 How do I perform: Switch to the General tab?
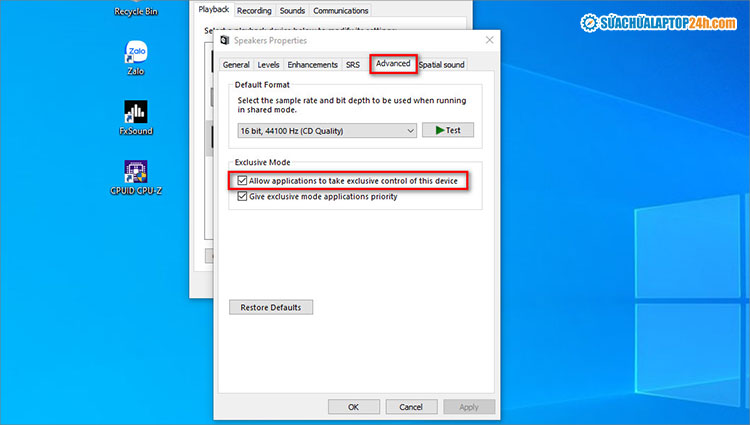[236, 65]
